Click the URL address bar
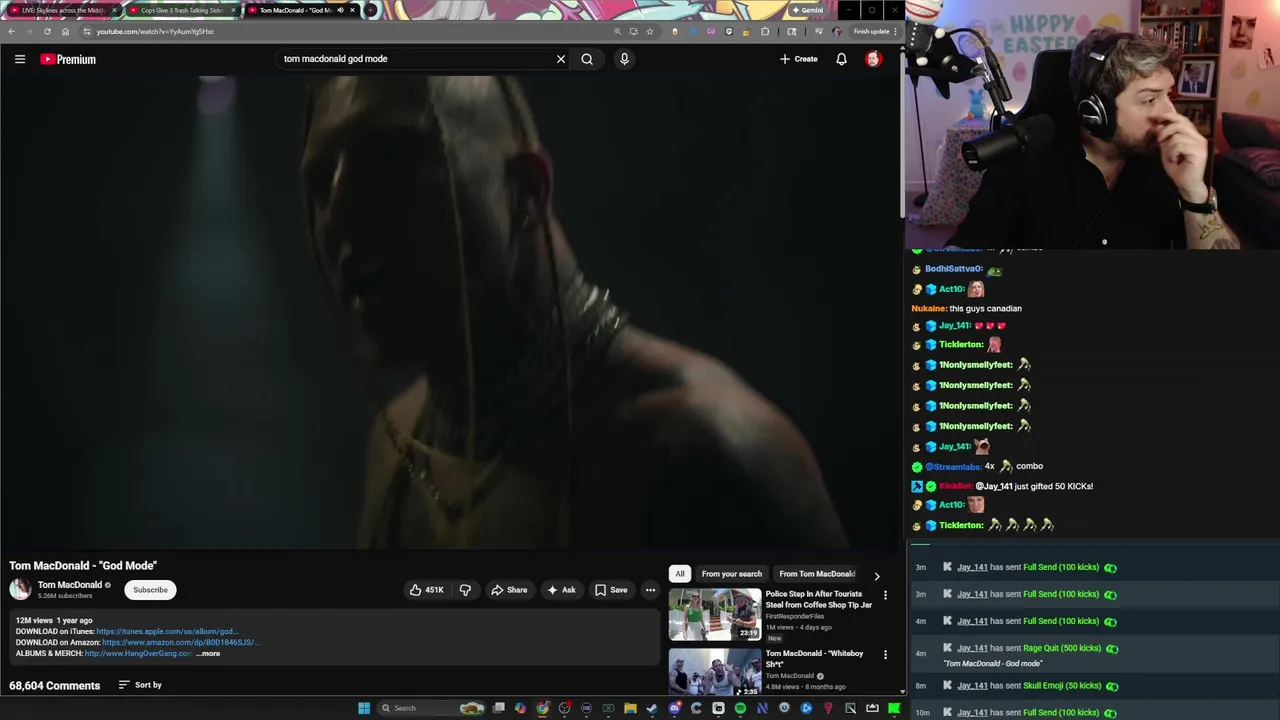 [370, 31]
